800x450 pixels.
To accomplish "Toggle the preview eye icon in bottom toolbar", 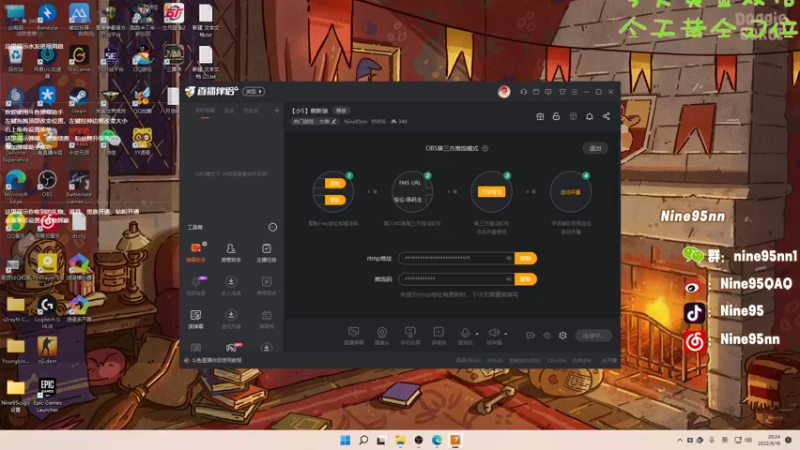I will pos(547,335).
